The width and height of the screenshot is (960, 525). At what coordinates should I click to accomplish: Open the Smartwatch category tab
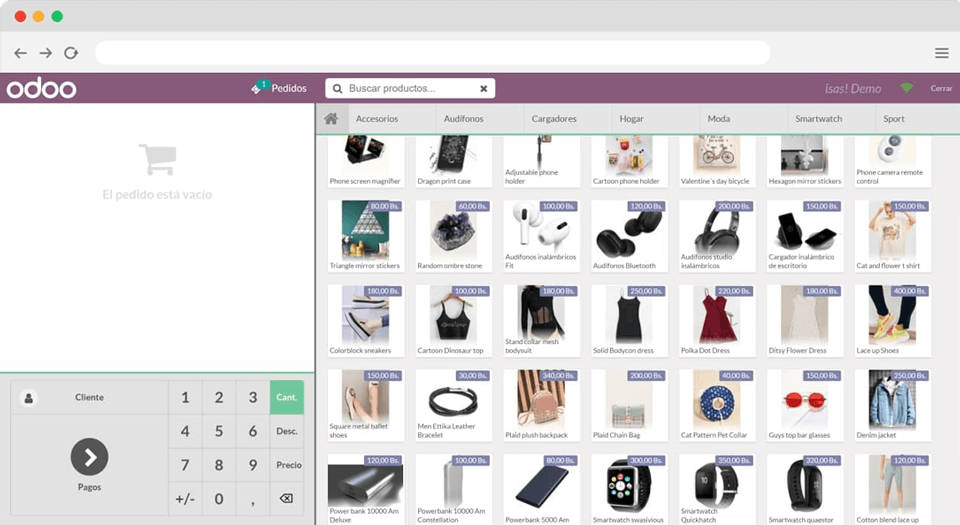click(x=818, y=119)
